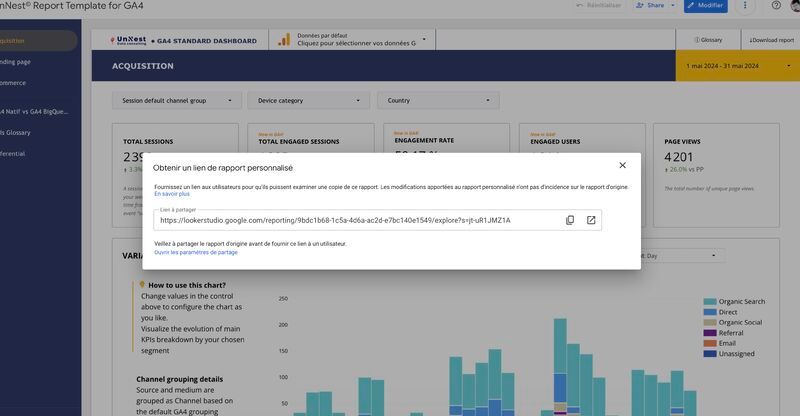Copy the share link to clipboard
Screen dimensions: 800x416
tap(570, 220)
